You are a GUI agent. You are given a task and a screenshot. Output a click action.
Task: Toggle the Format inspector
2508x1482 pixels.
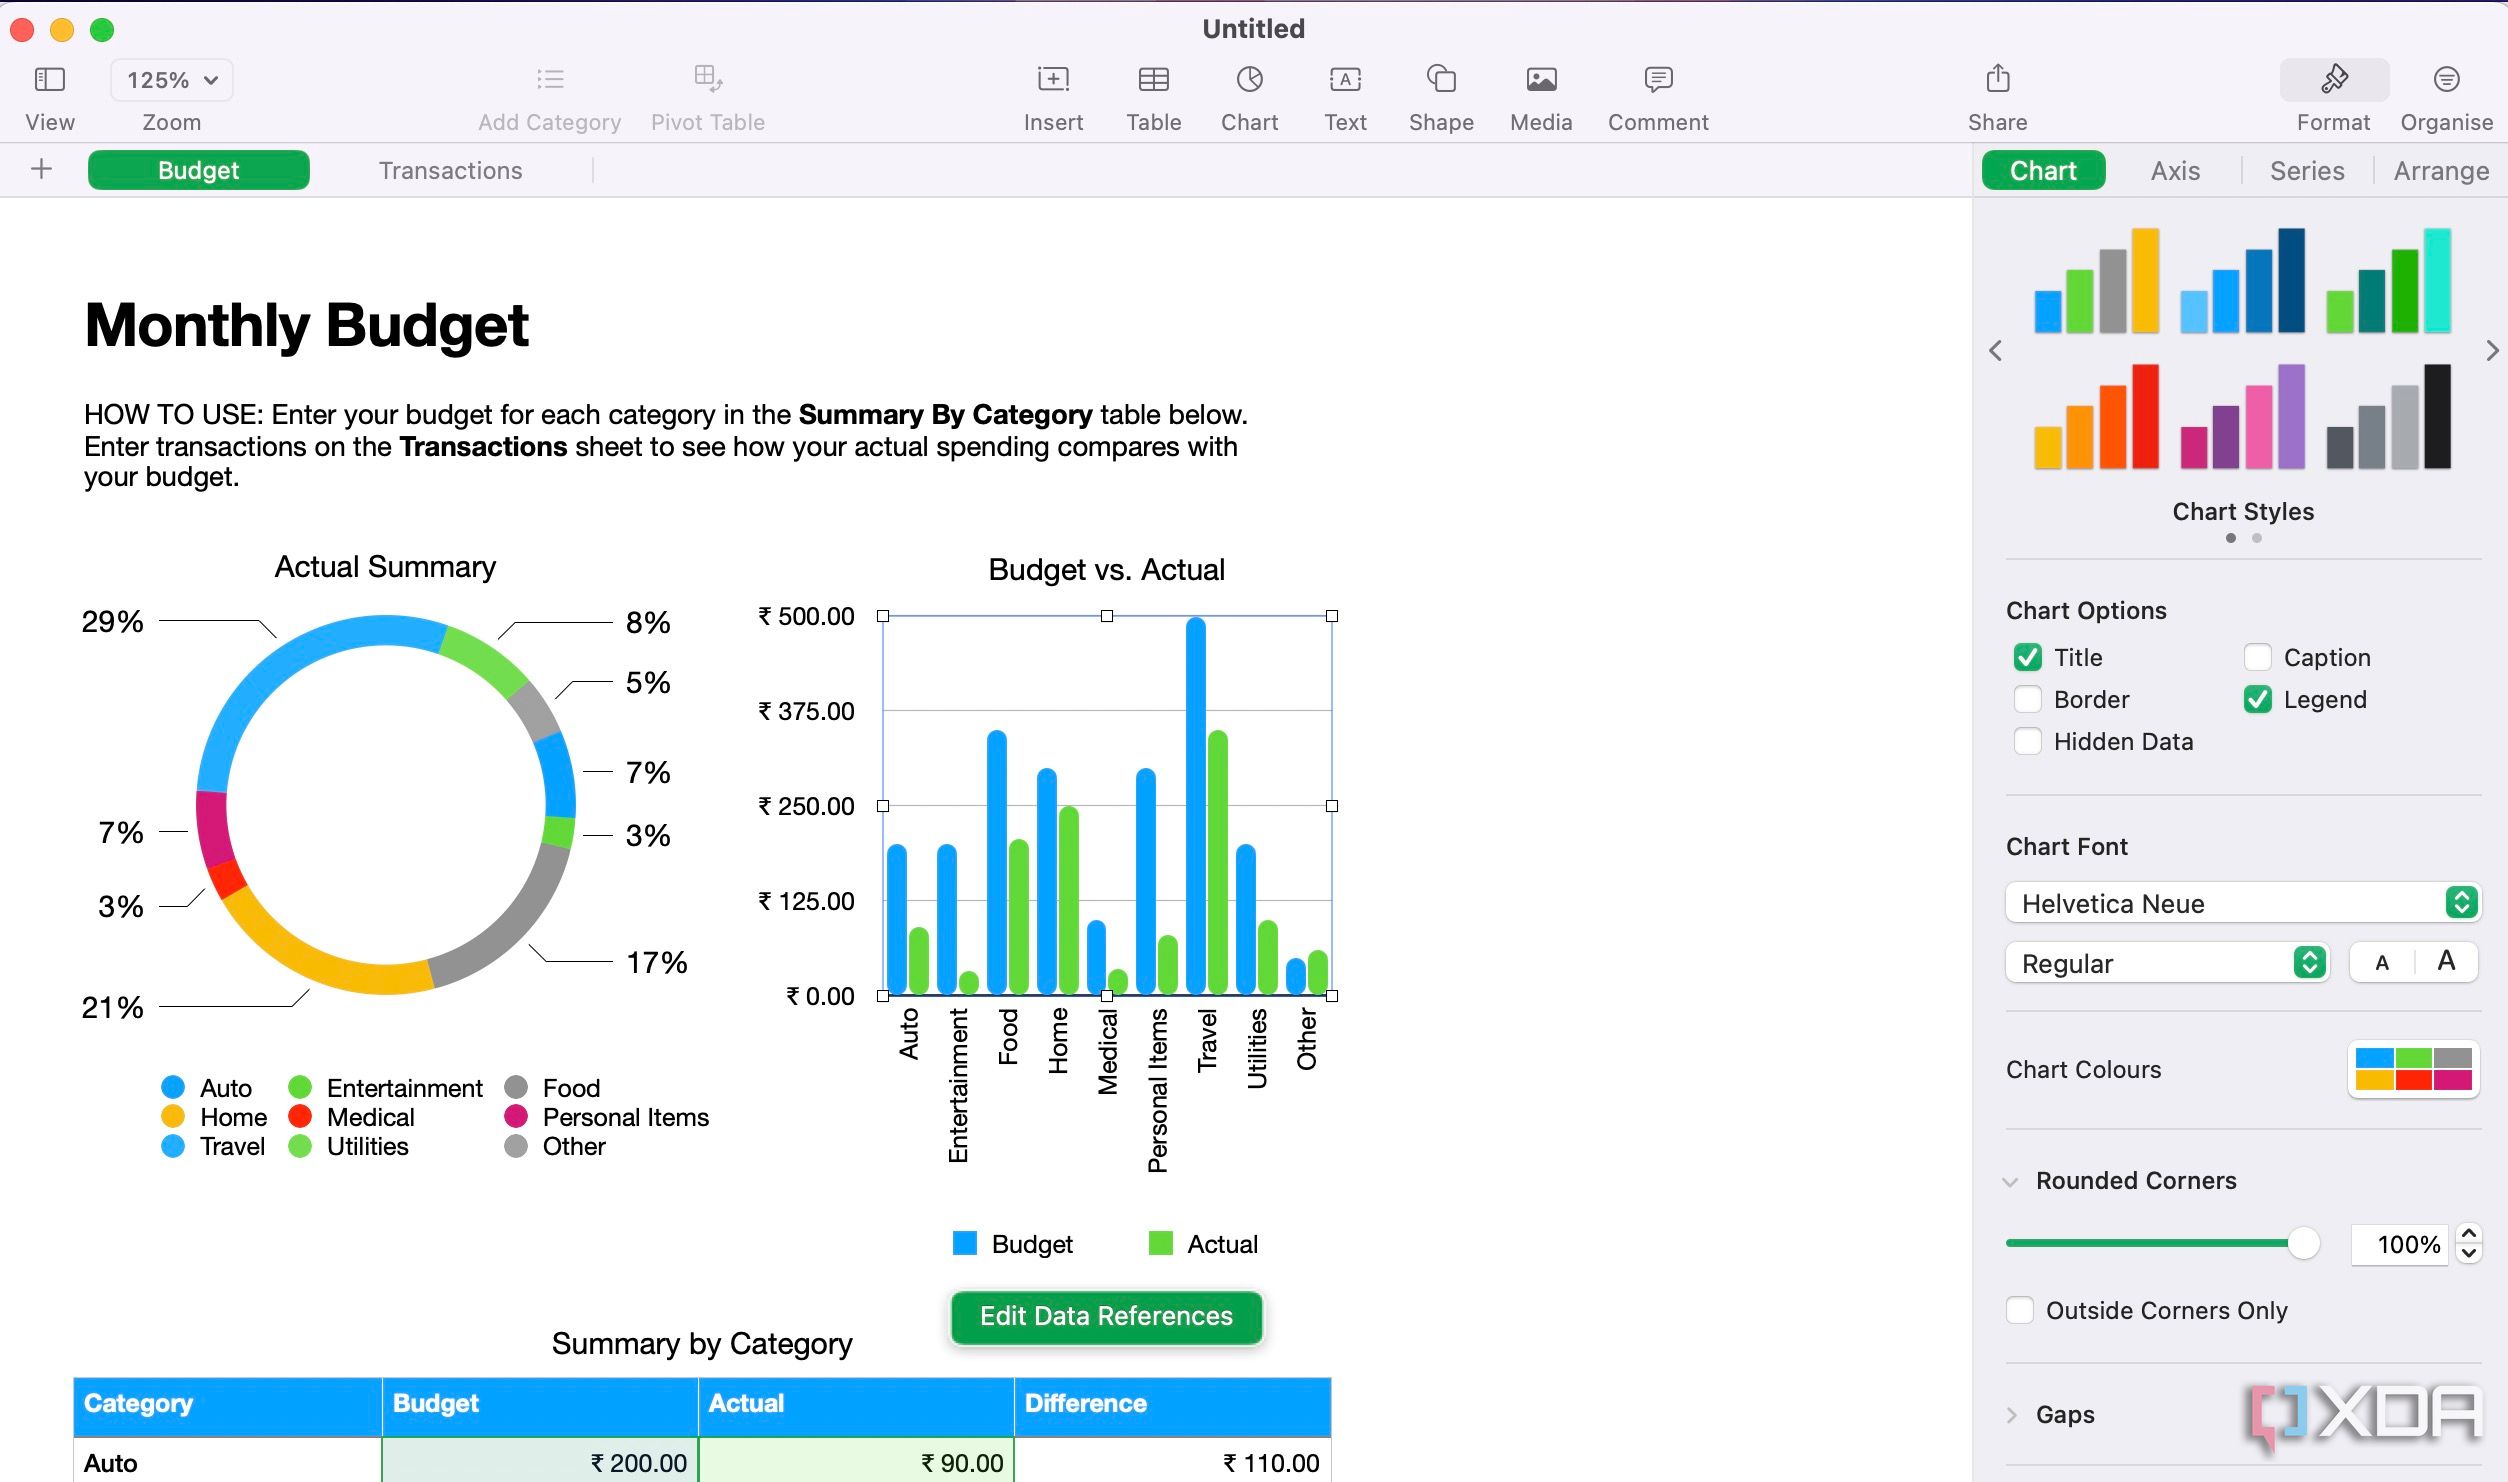point(2334,80)
